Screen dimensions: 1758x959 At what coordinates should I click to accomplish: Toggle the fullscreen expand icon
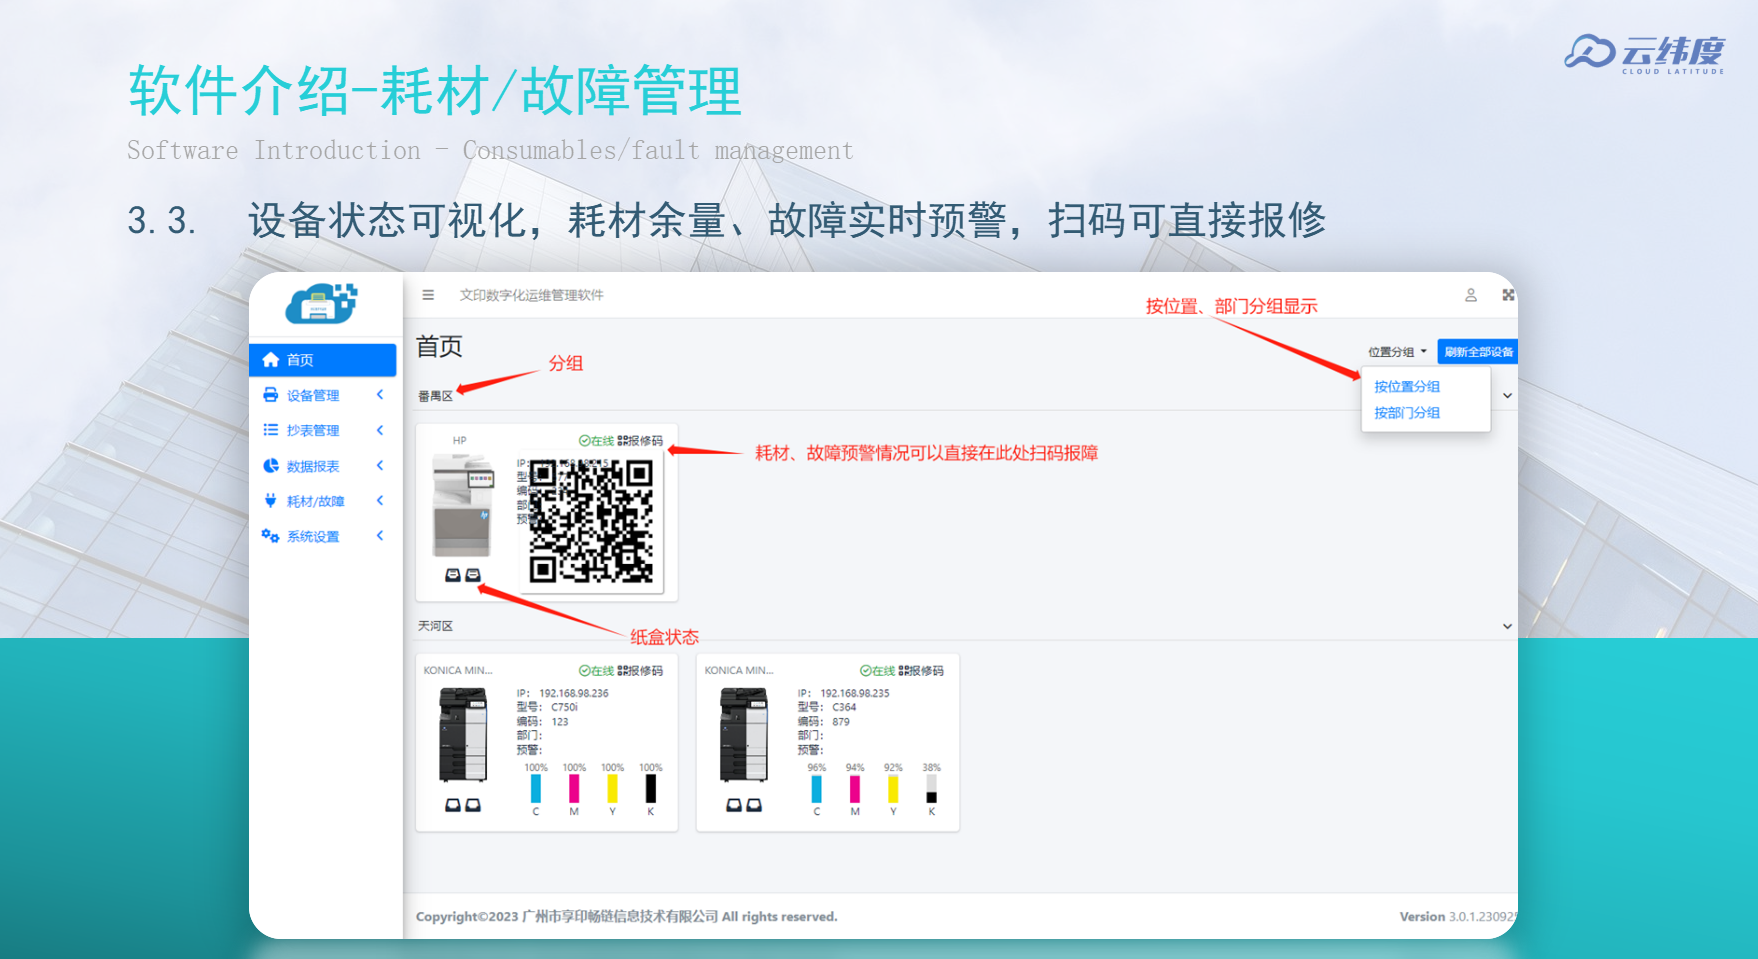pyautogui.click(x=1508, y=295)
